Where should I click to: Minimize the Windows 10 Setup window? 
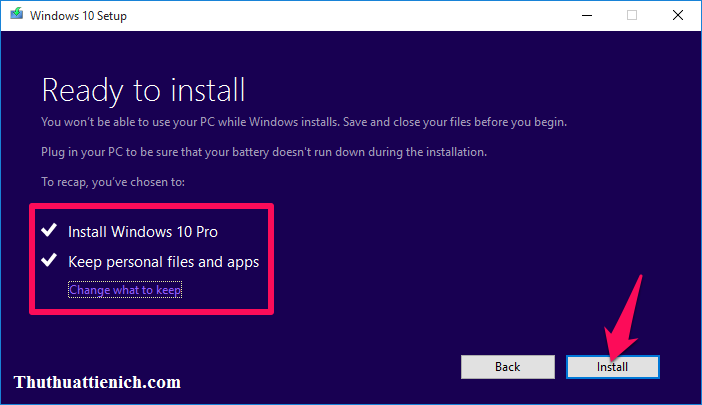coord(585,16)
